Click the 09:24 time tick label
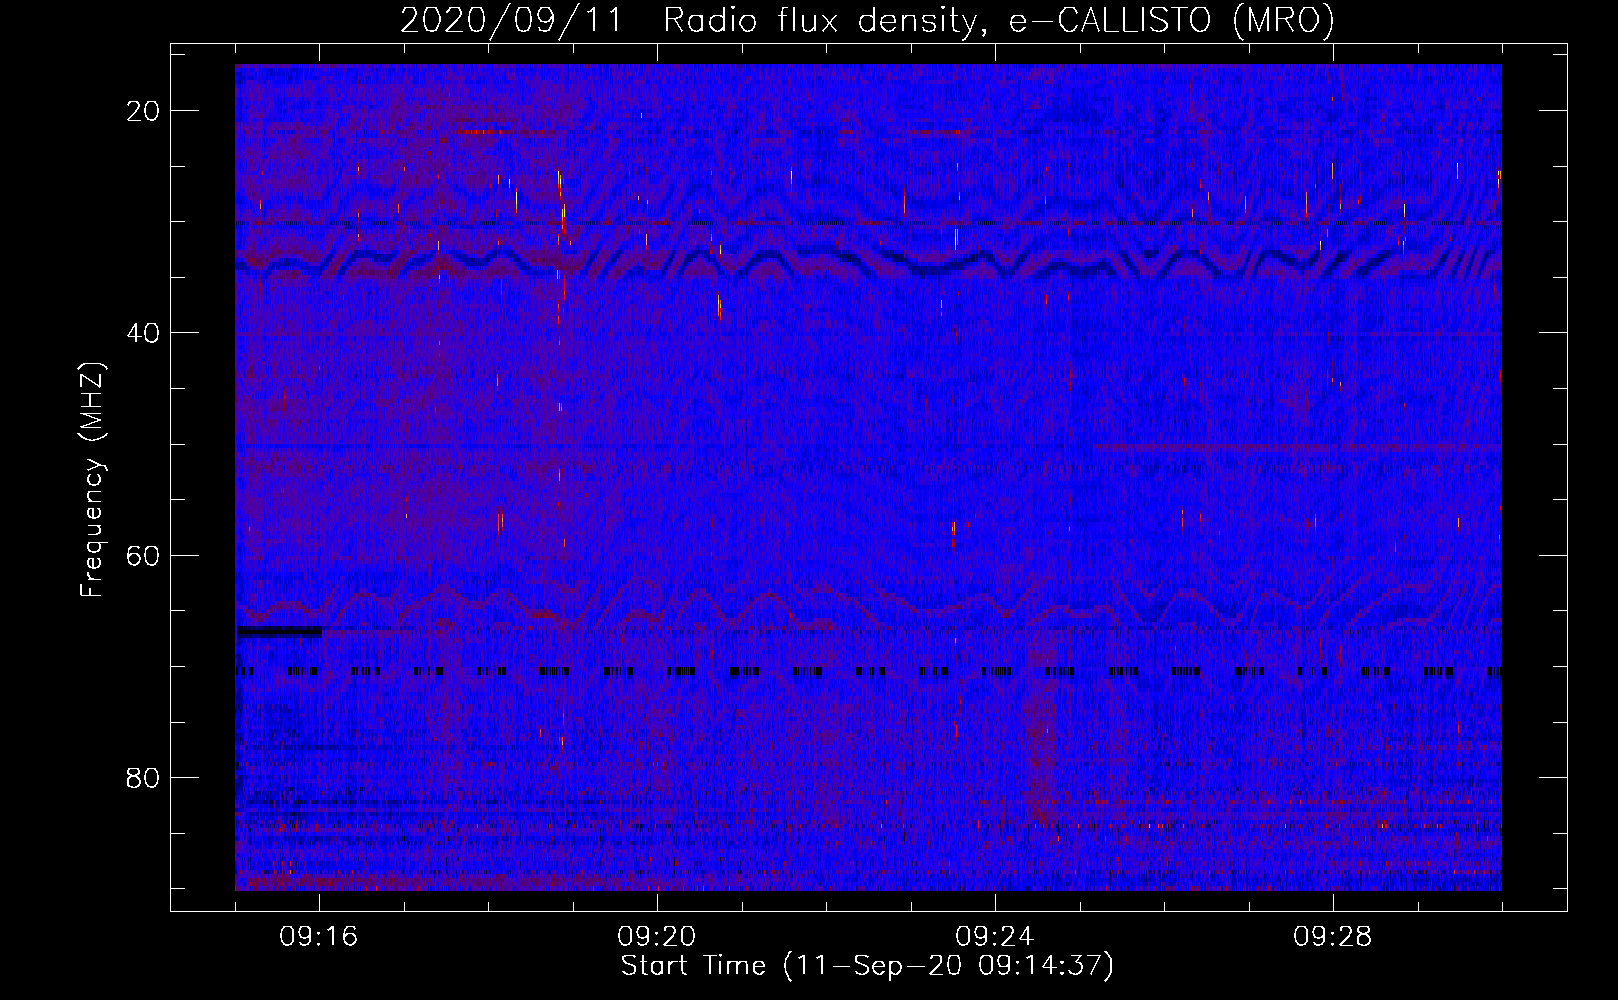Screen dimensions: 1618x1000 995,937
